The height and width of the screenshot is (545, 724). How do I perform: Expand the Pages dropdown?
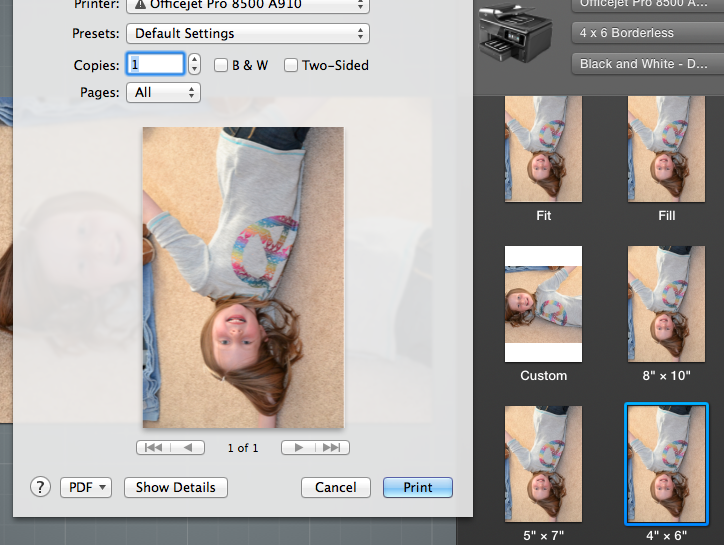pos(163,92)
